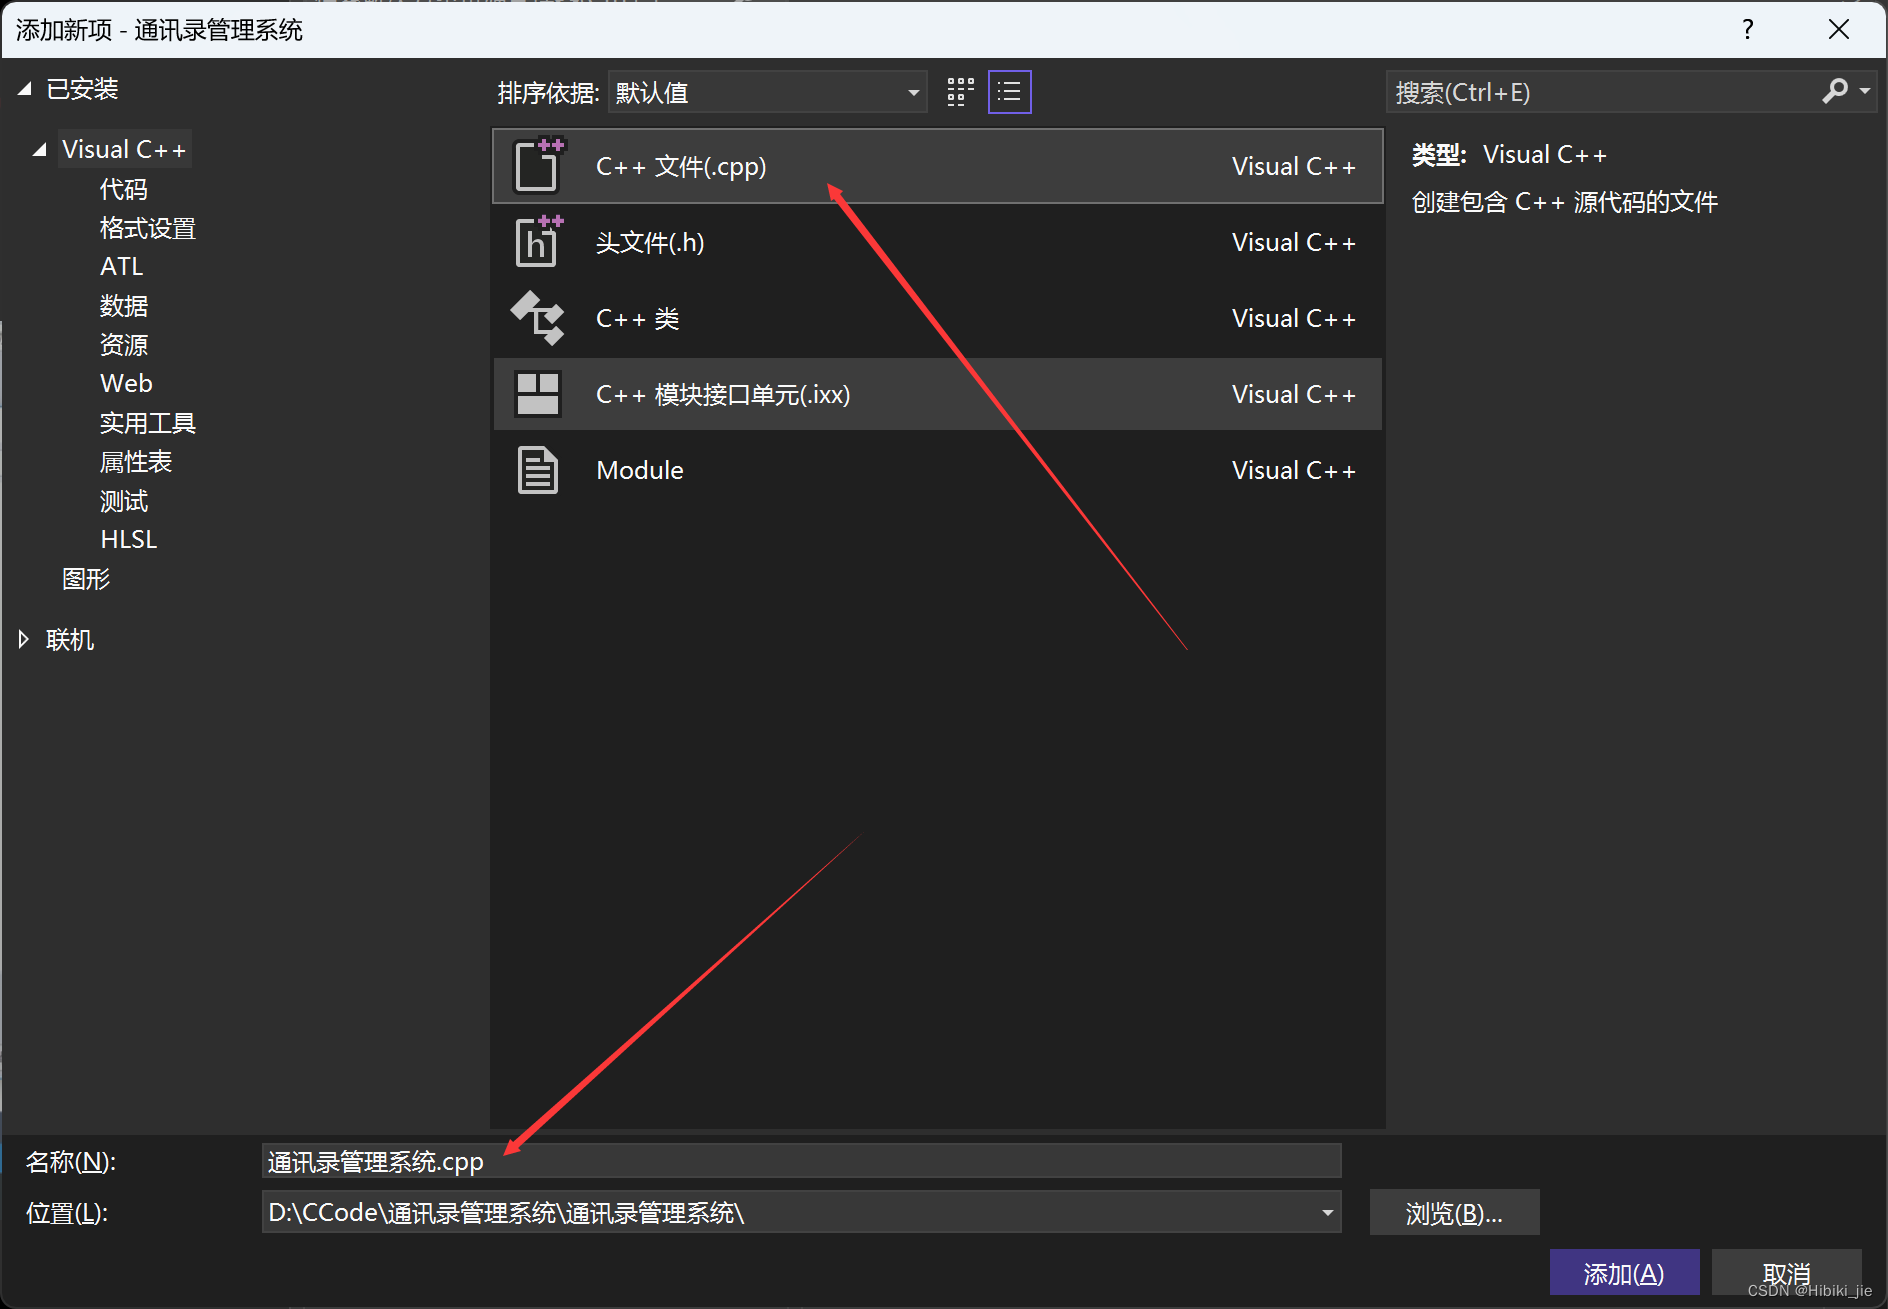Select the 'C++ 文件(.cpp)' row text
Image resolution: width=1888 pixels, height=1309 pixels.
681,166
